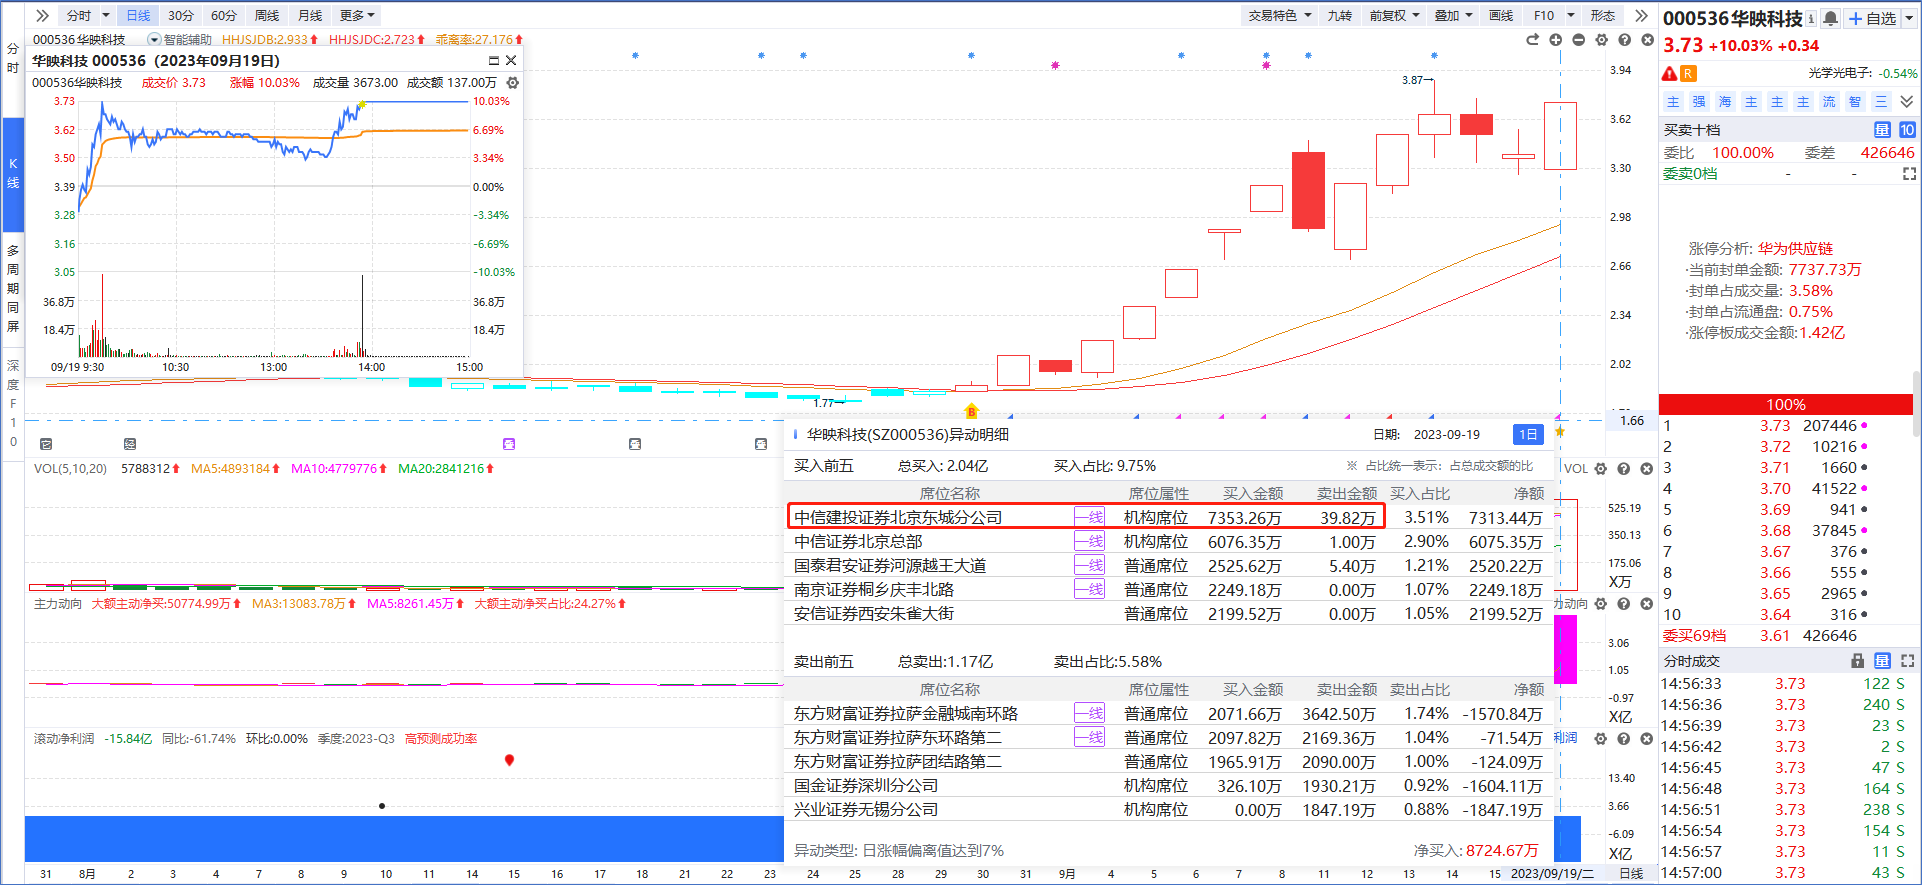Select the 月线 monthly tab

pyautogui.click(x=310, y=15)
